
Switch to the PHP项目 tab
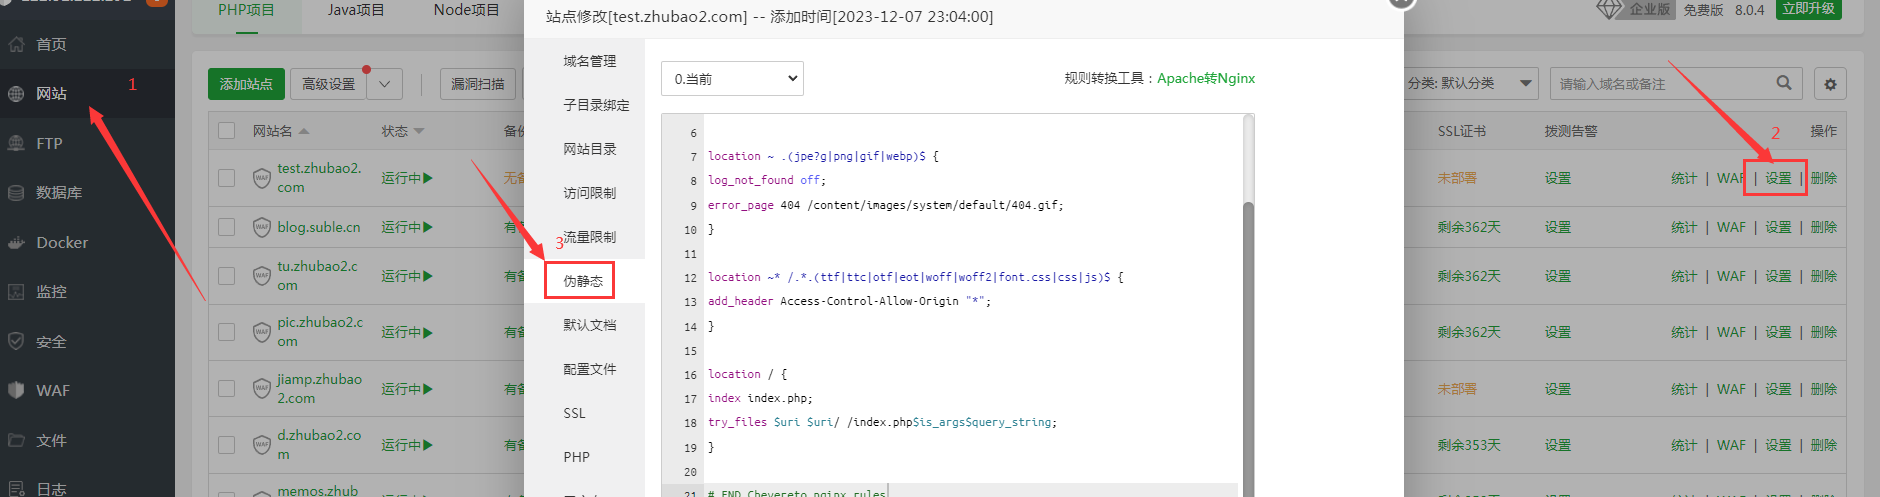pos(246,10)
